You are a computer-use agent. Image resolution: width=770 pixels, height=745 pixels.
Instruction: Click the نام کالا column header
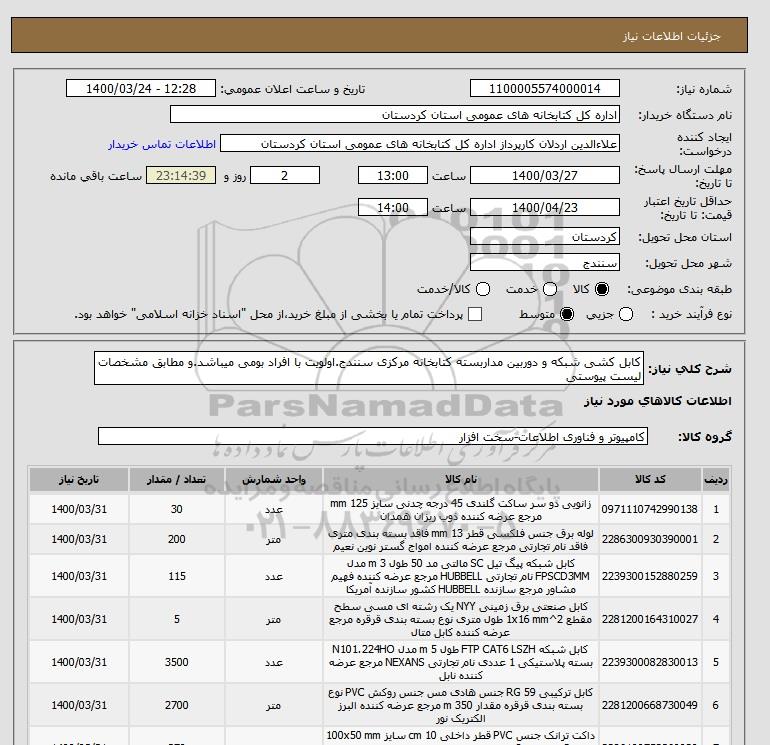tap(440, 479)
